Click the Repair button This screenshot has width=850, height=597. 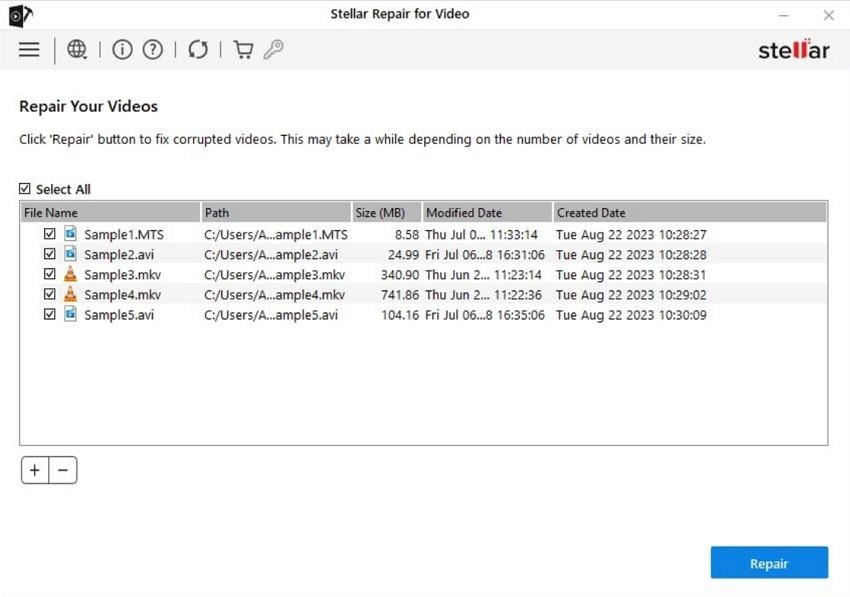coord(769,562)
